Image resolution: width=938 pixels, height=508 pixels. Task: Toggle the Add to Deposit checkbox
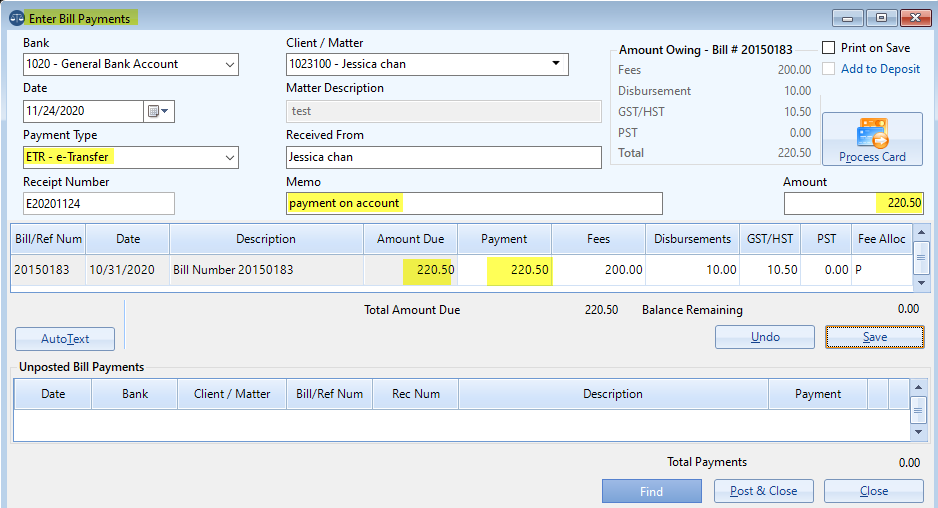[829, 69]
